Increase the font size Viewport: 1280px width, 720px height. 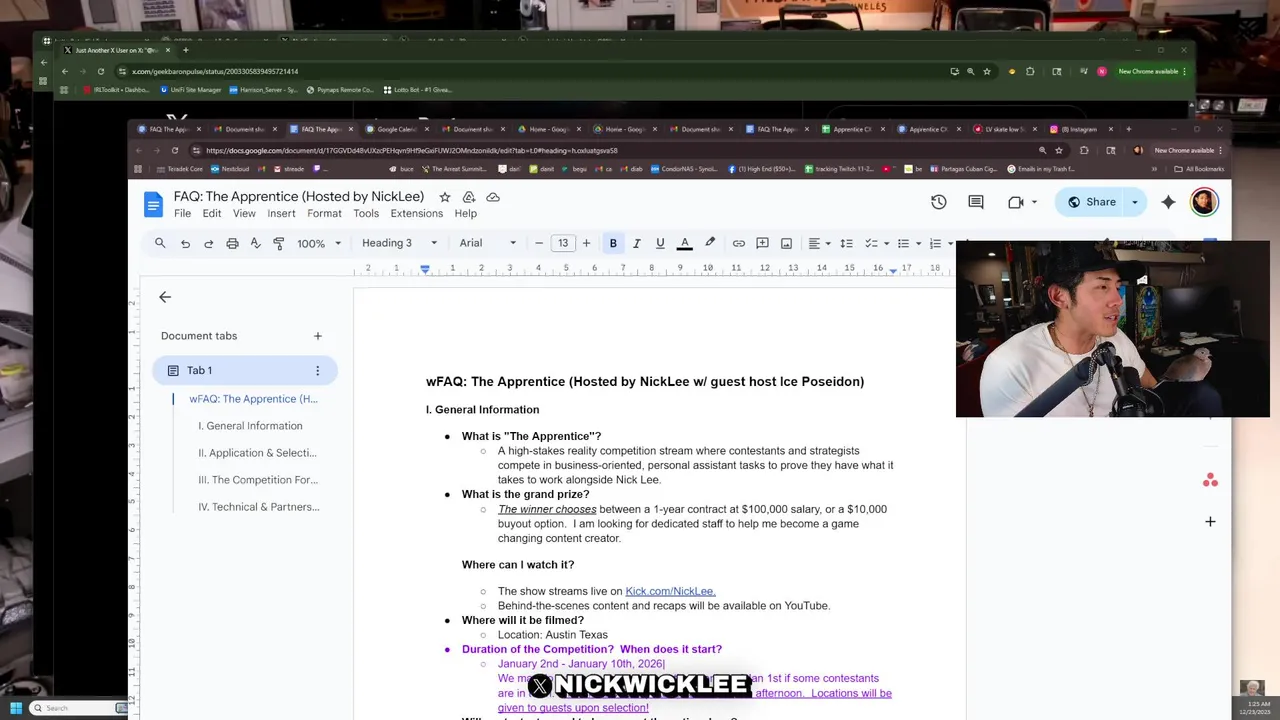pyautogui.click(x=586, y=243)
